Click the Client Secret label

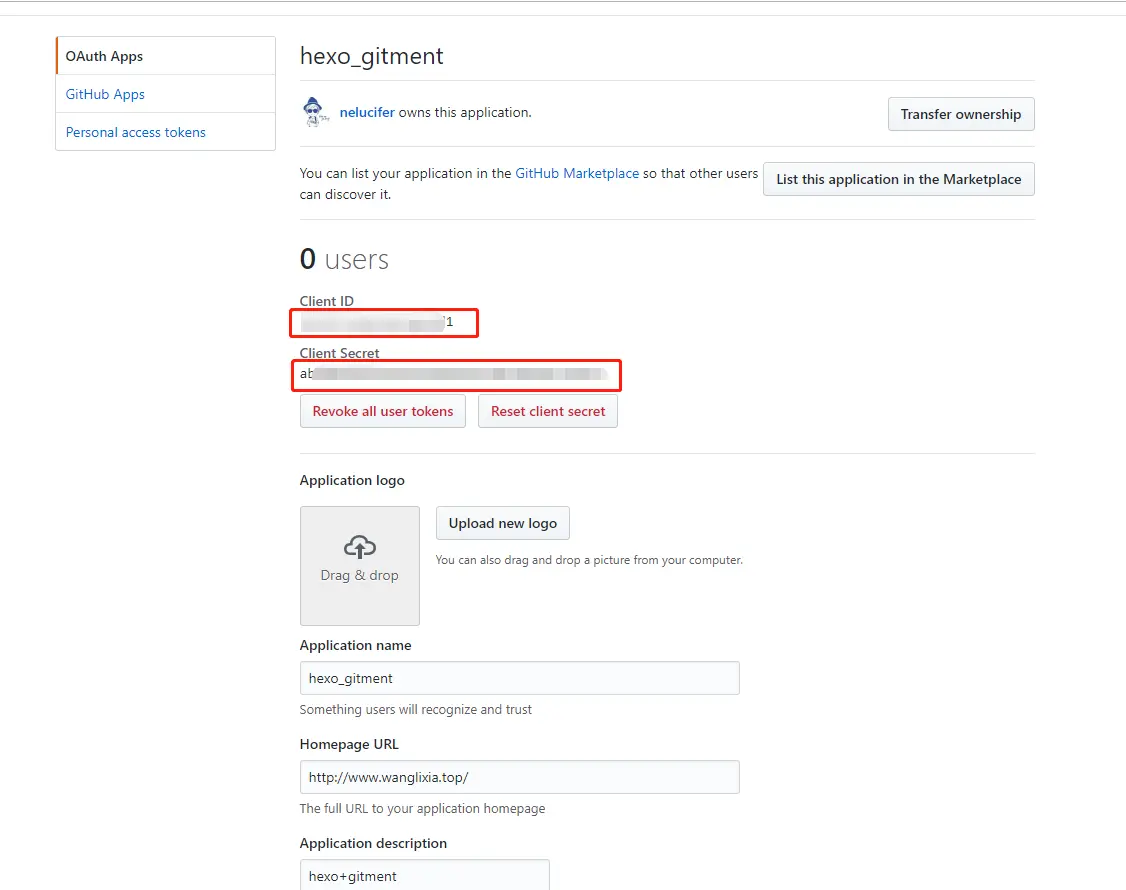pos(339,353)
